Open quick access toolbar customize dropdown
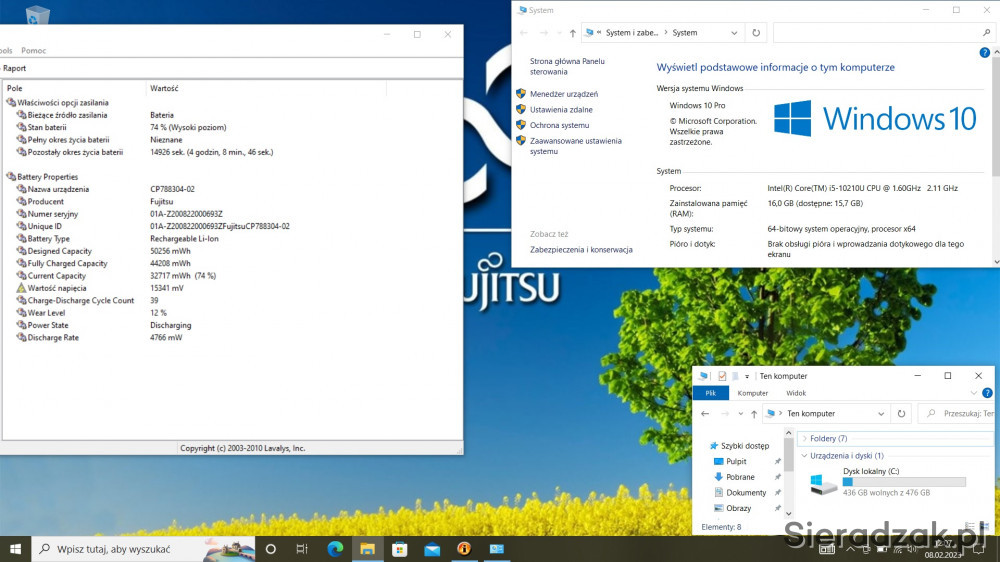1000x562 pixels. tap(747, 376)
